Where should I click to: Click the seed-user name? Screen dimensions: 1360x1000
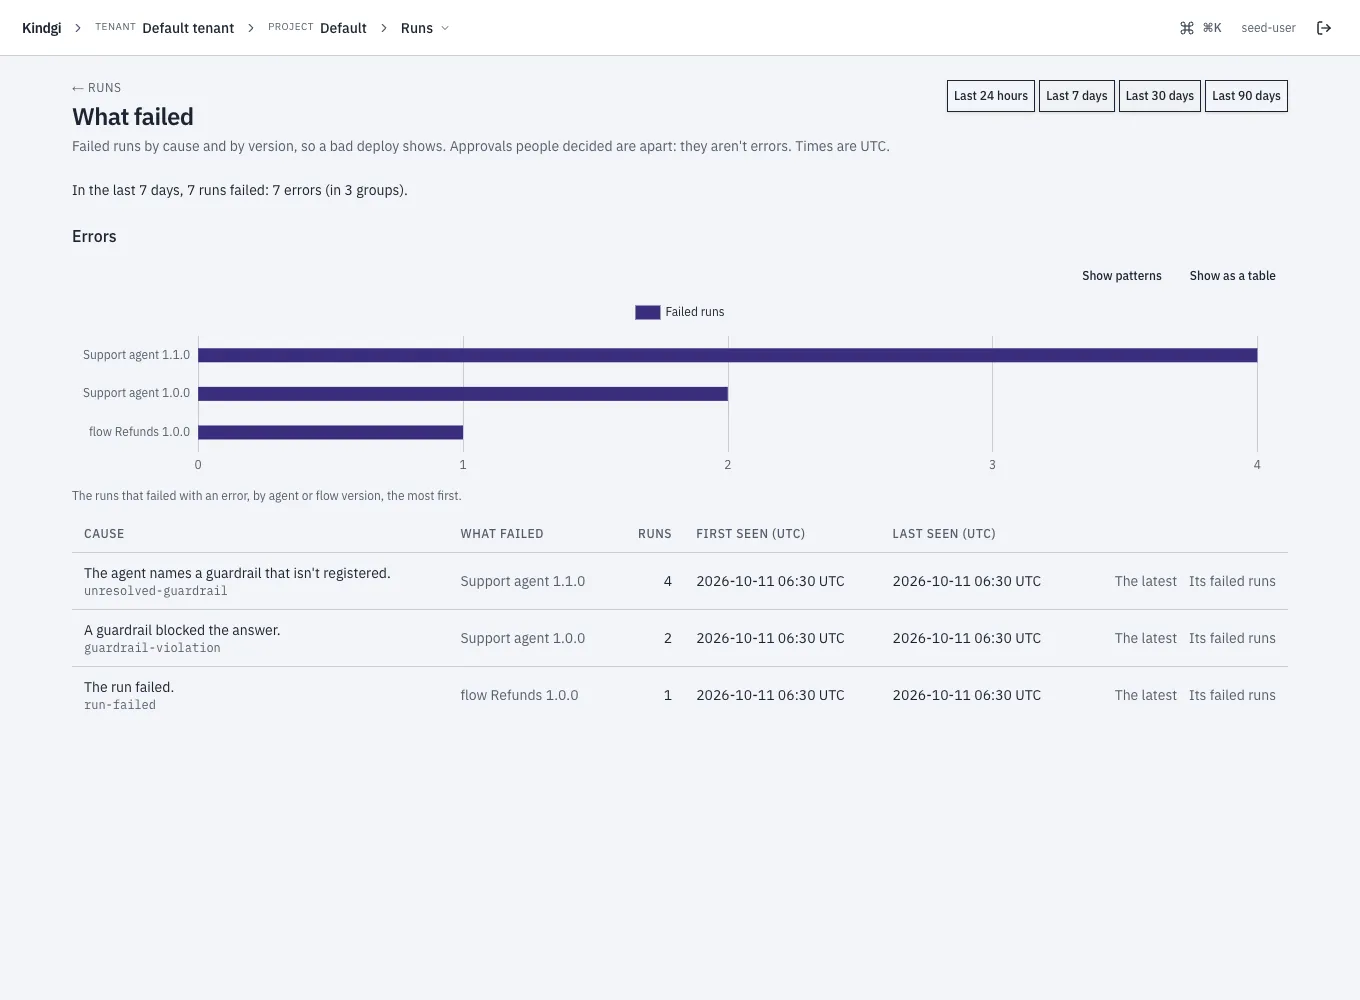(x=1268, y=28)
